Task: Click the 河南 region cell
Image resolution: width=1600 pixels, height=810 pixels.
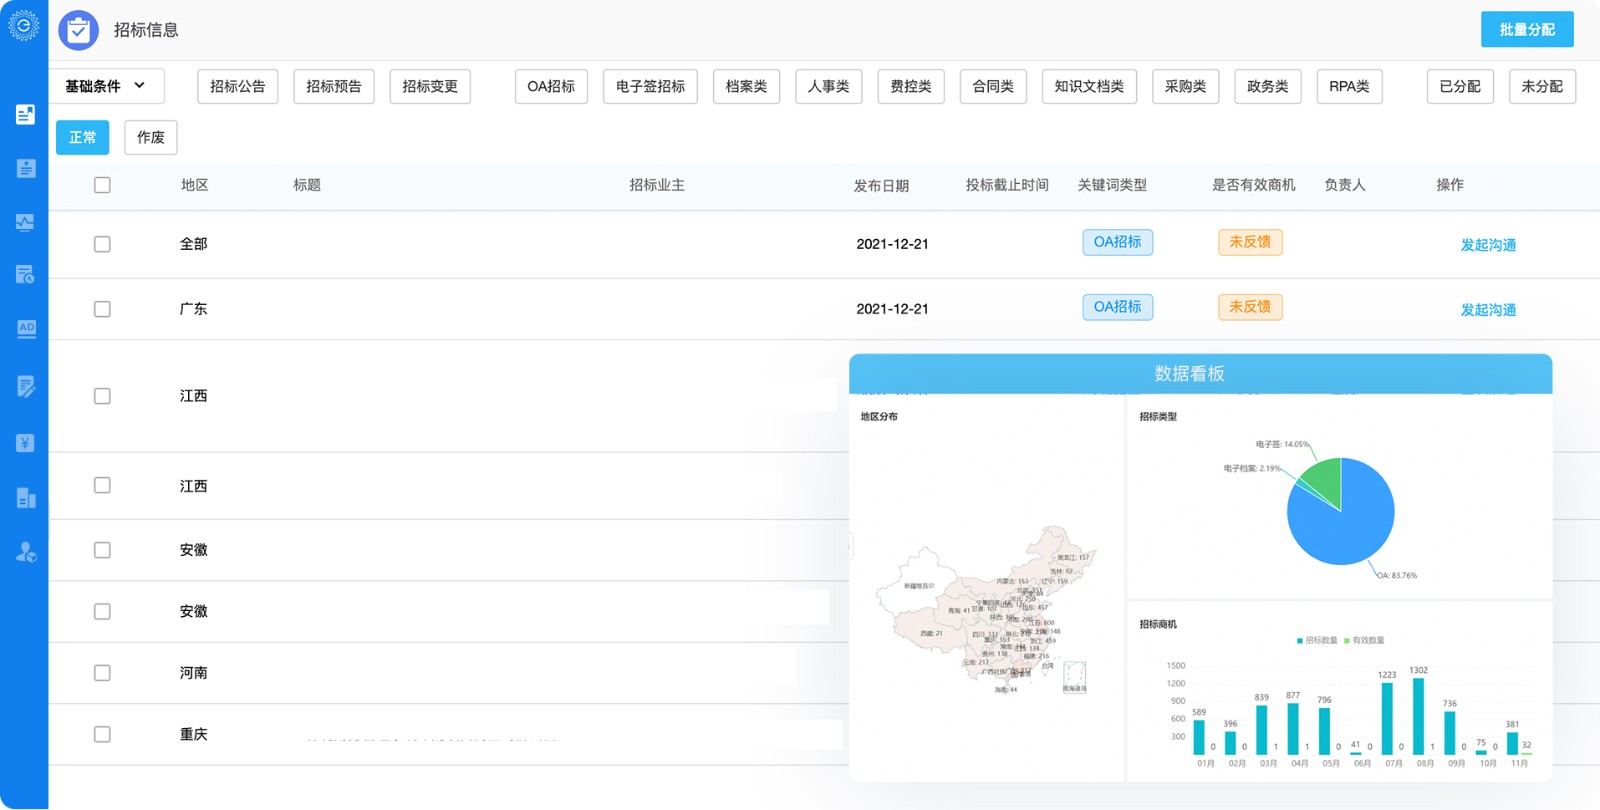Action: [x=194, y=673]
